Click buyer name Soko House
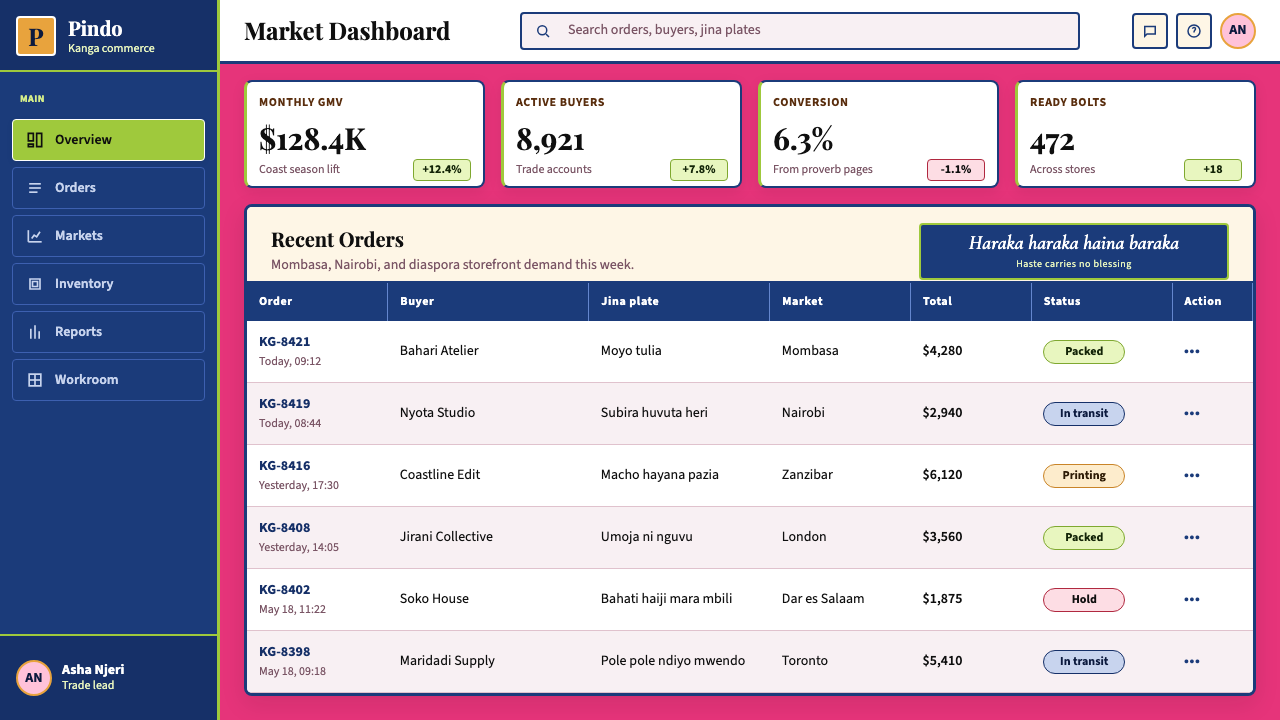This screenshot has height=720, width=1280. [x=434, y=599]
